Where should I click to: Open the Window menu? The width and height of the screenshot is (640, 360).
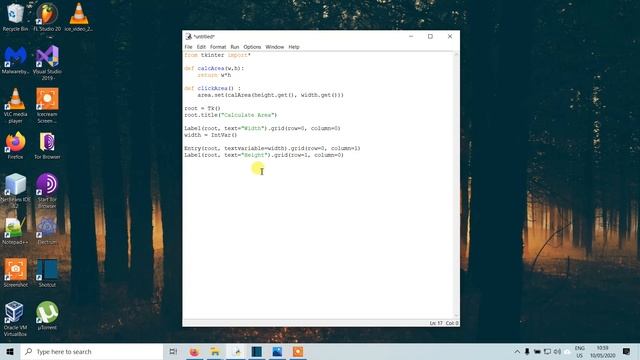tap(275, 47)
